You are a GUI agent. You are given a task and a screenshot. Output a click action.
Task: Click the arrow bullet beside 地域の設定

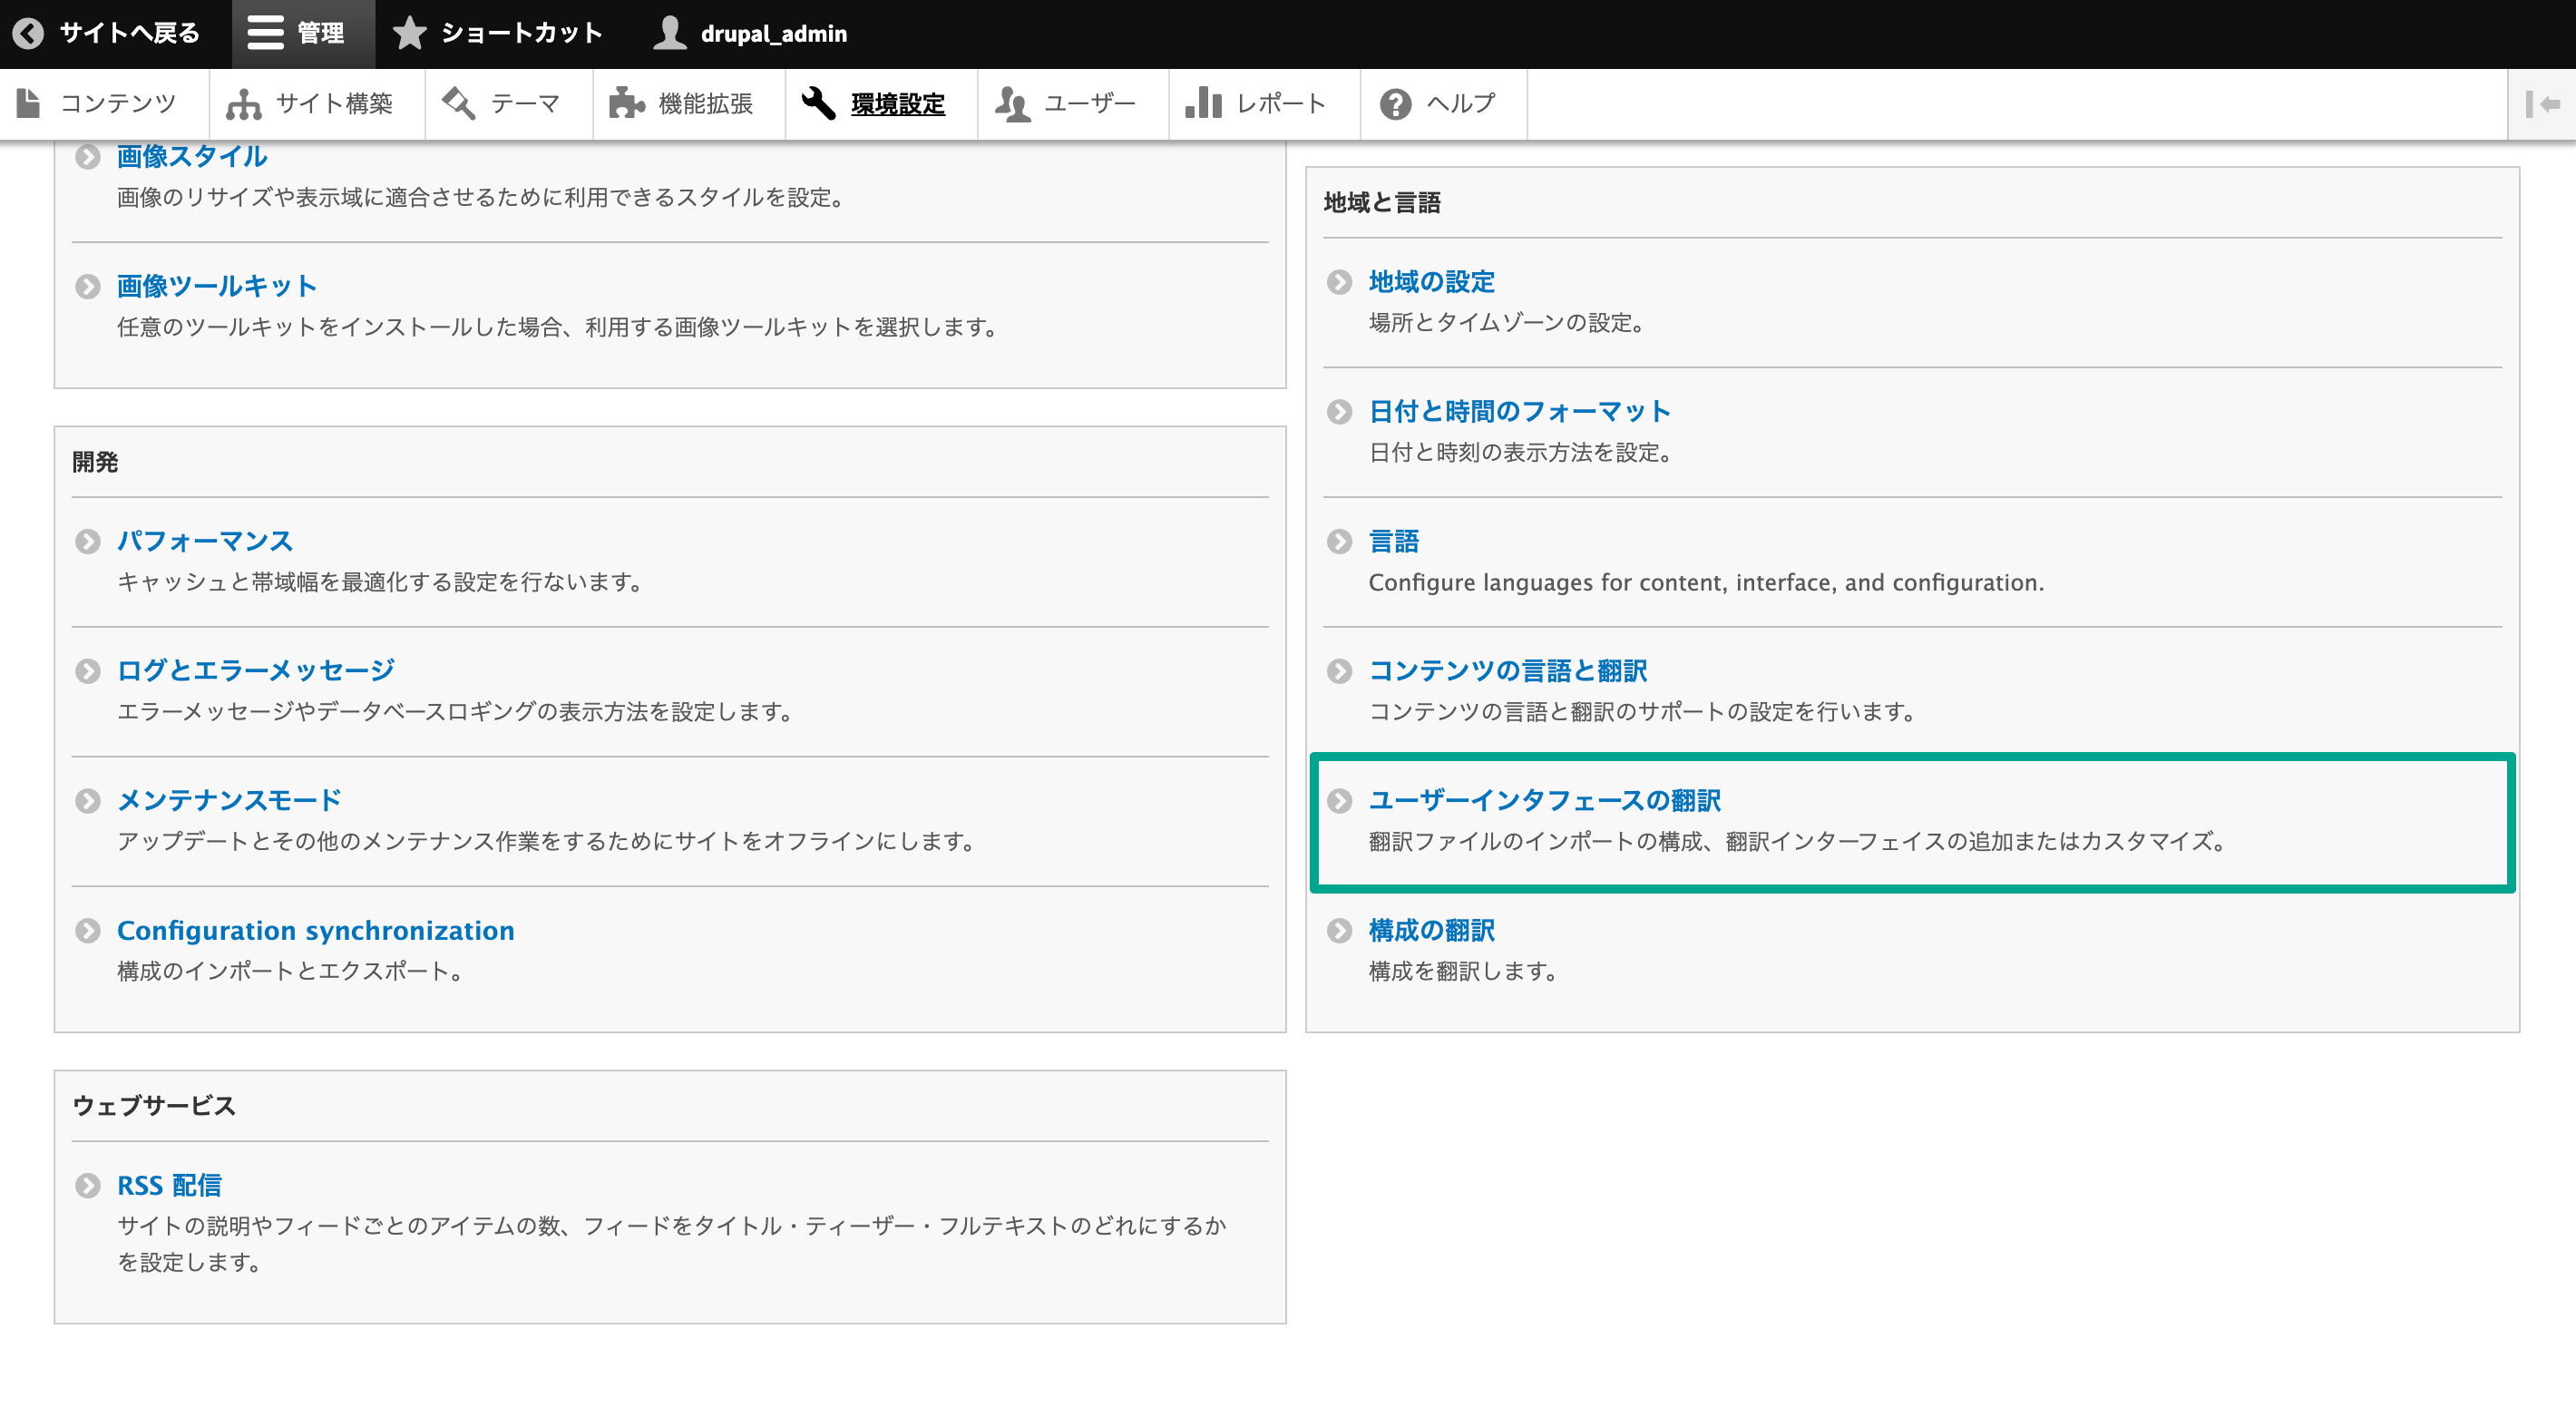pyautogui.click(x=1339, y=282)
